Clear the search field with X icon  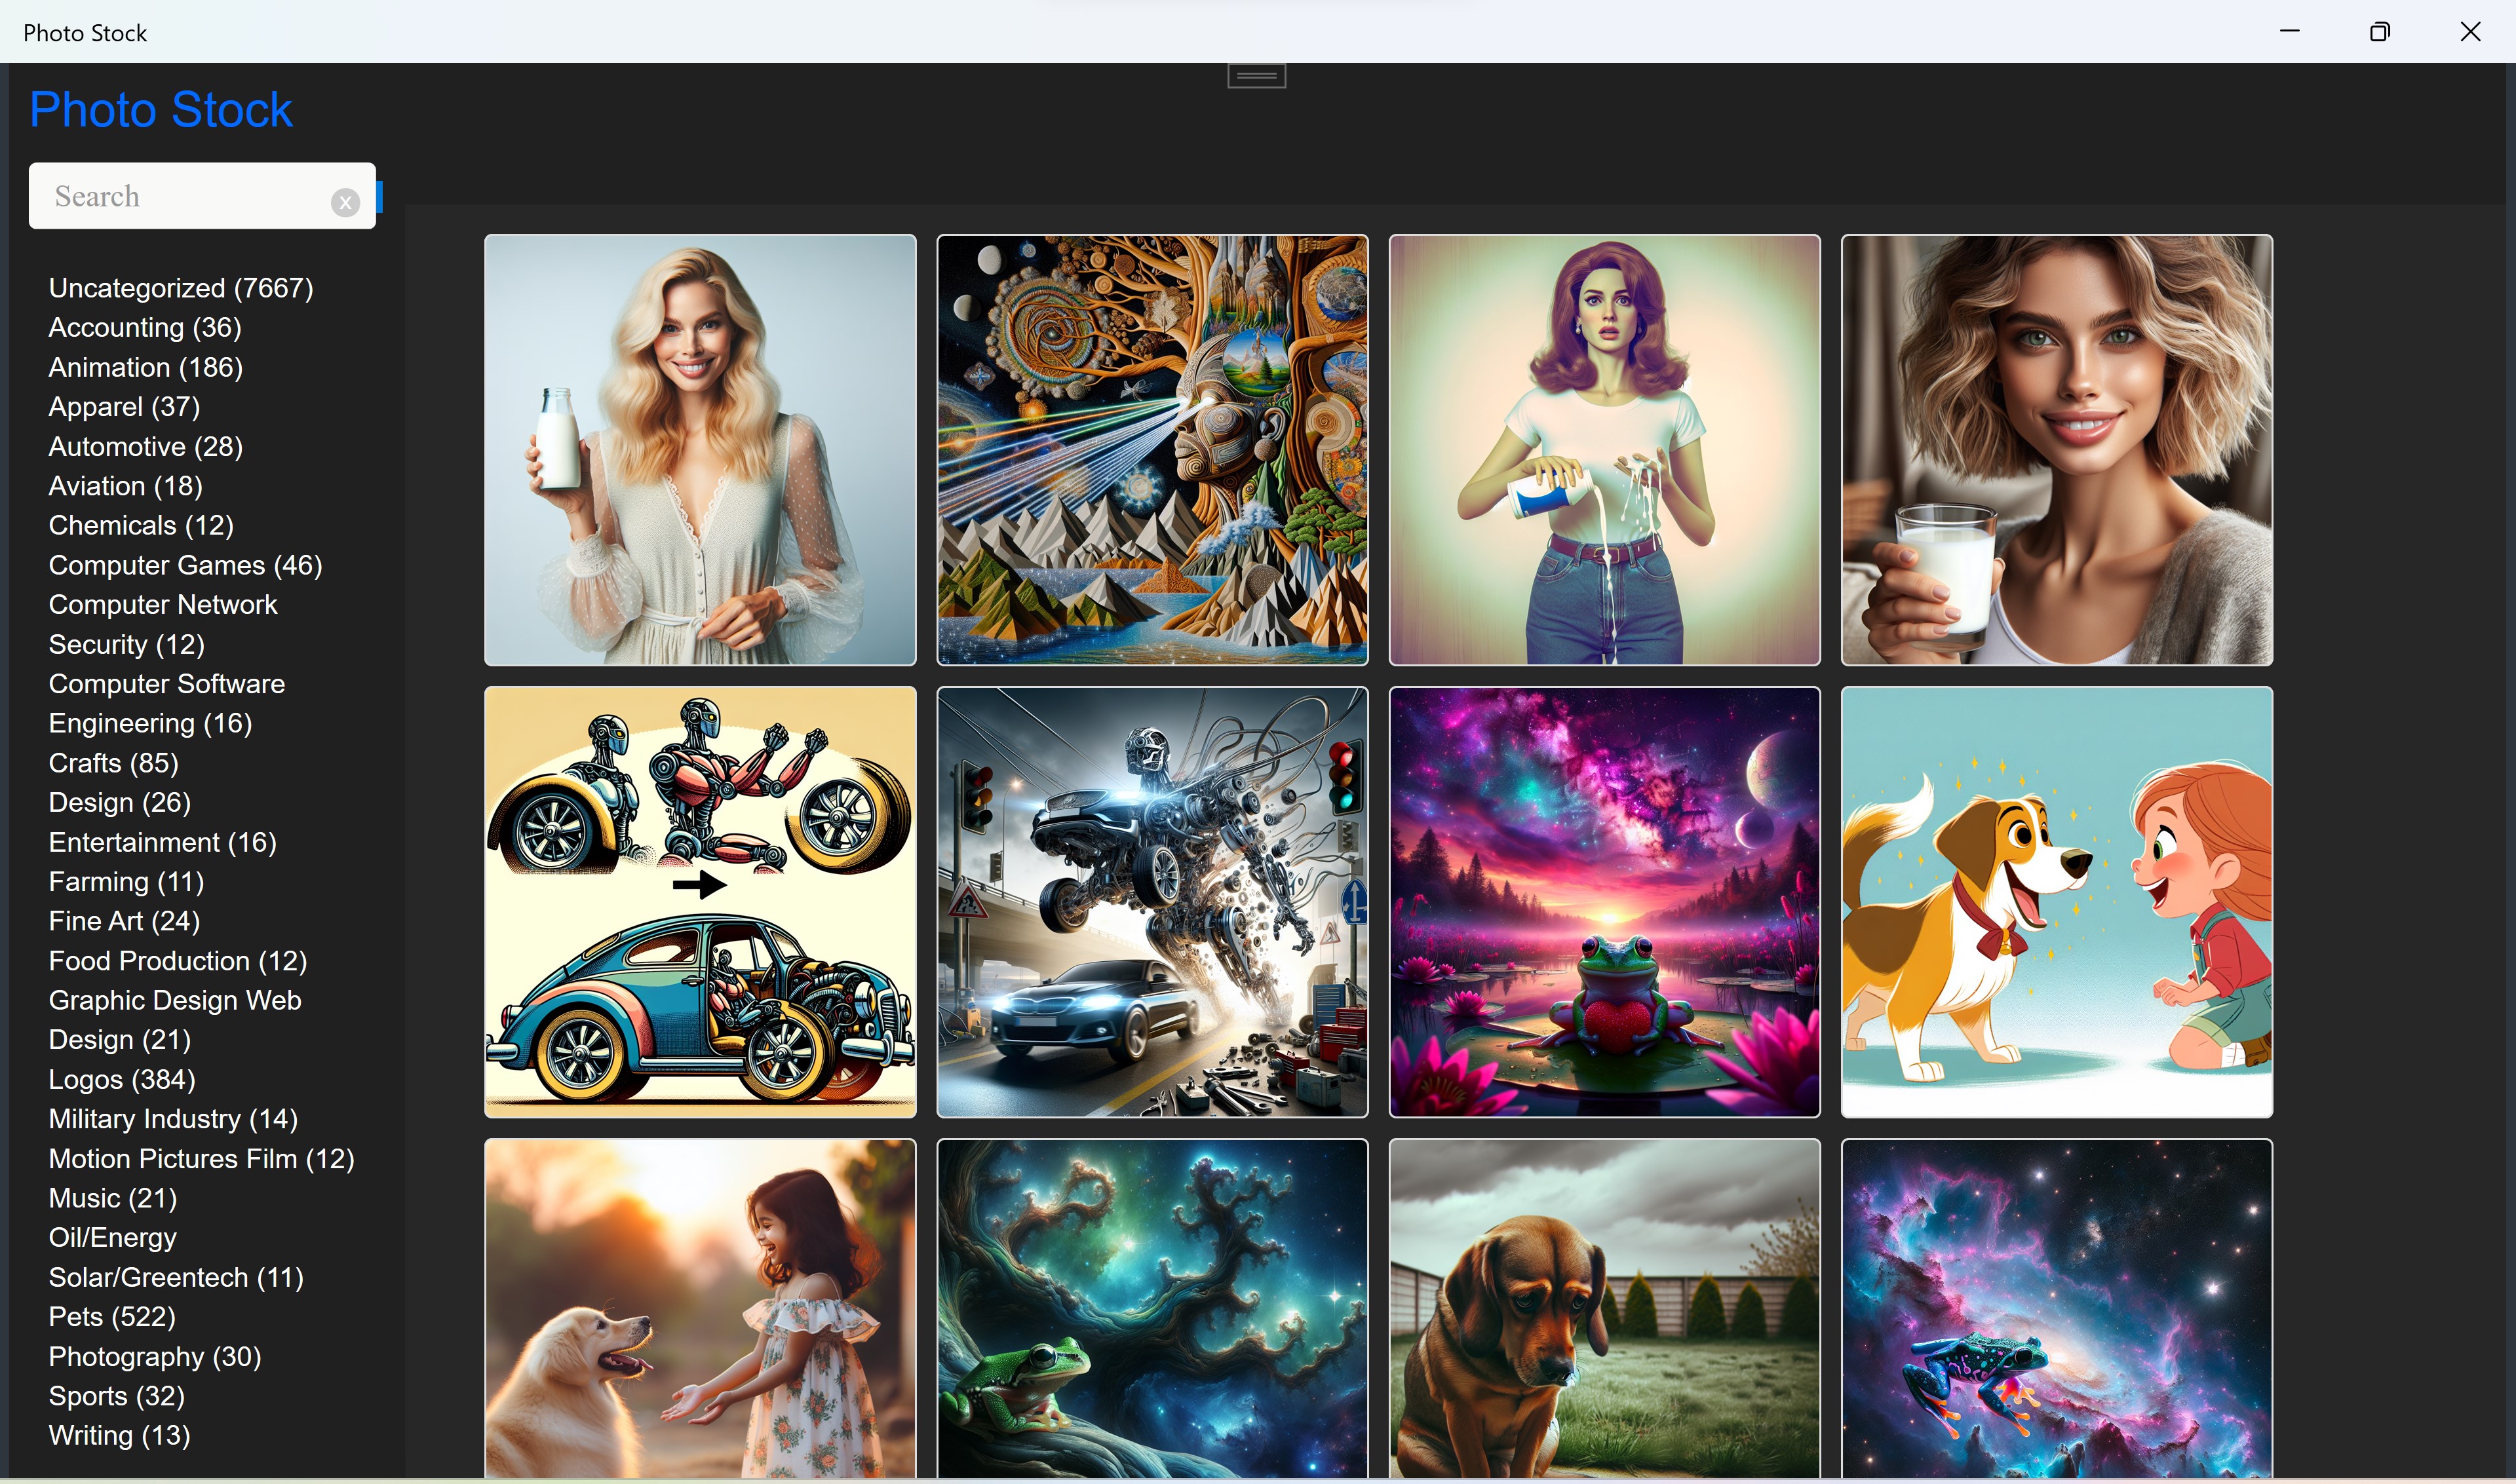point(345,202)
